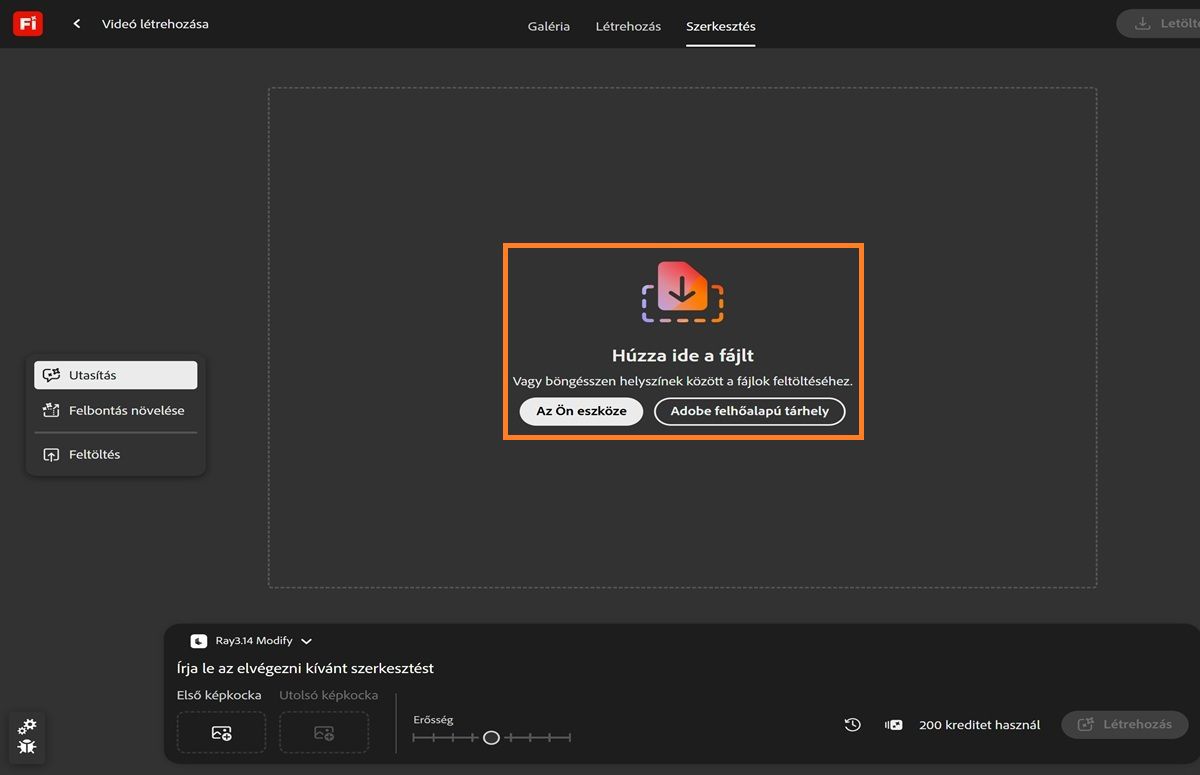Click the credits icon beside 200 kreditet

(893, 725)
